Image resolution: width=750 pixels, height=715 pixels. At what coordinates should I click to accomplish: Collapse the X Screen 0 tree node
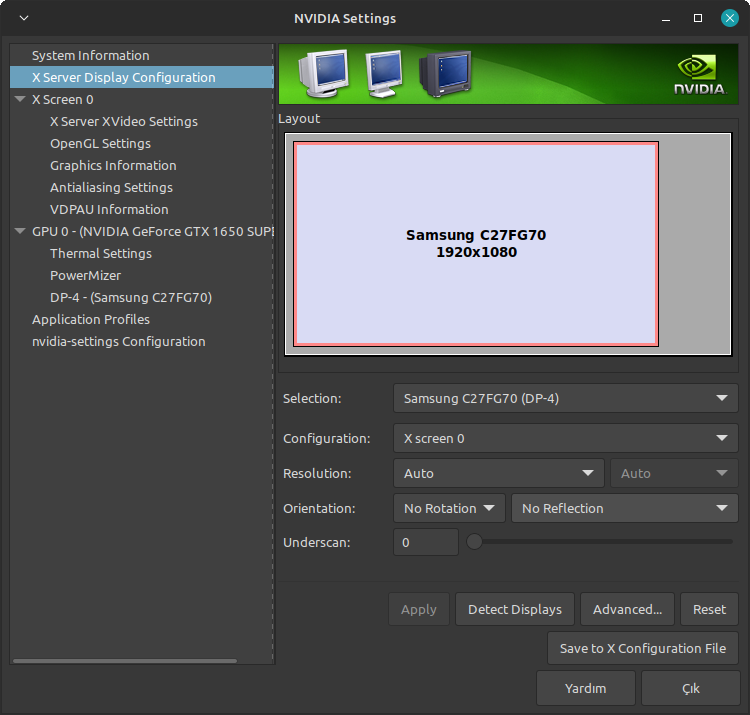[20, 99]
